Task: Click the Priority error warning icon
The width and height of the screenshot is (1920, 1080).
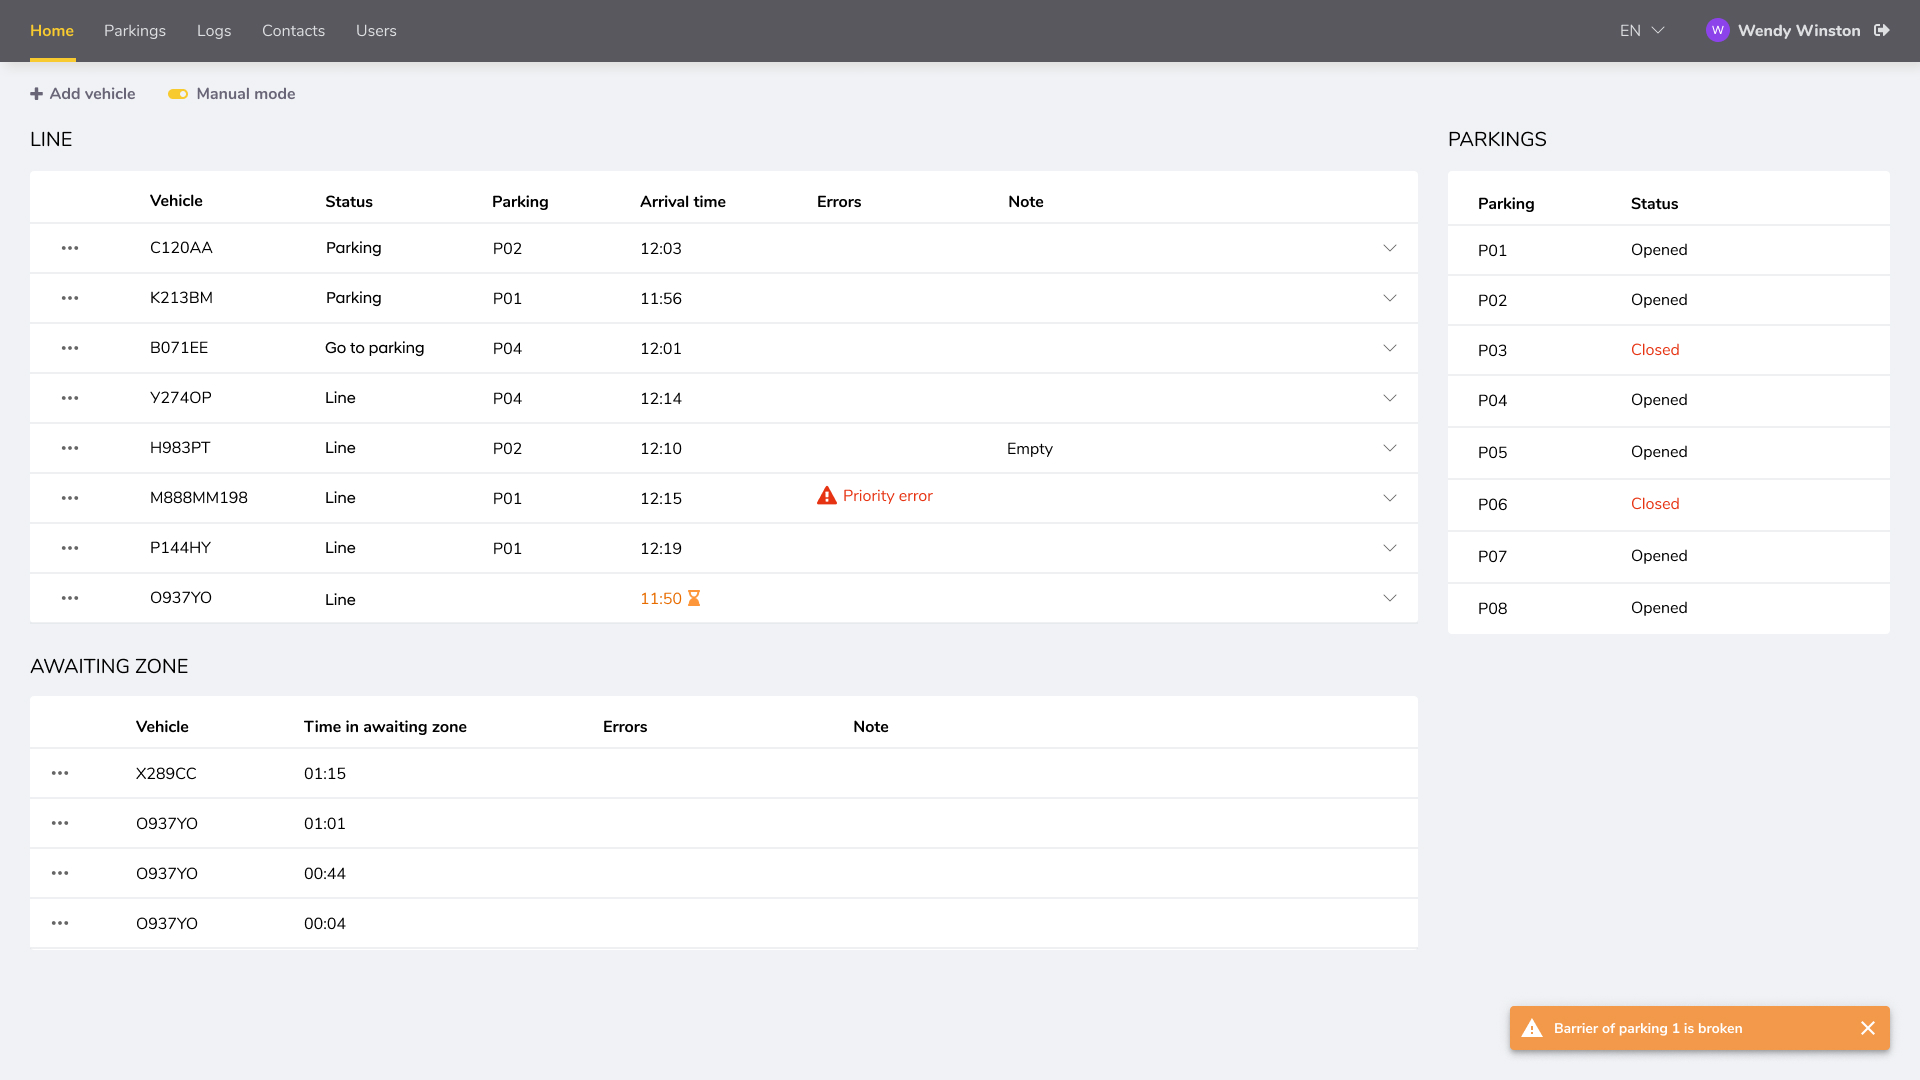Action: (x=826, y=496)
